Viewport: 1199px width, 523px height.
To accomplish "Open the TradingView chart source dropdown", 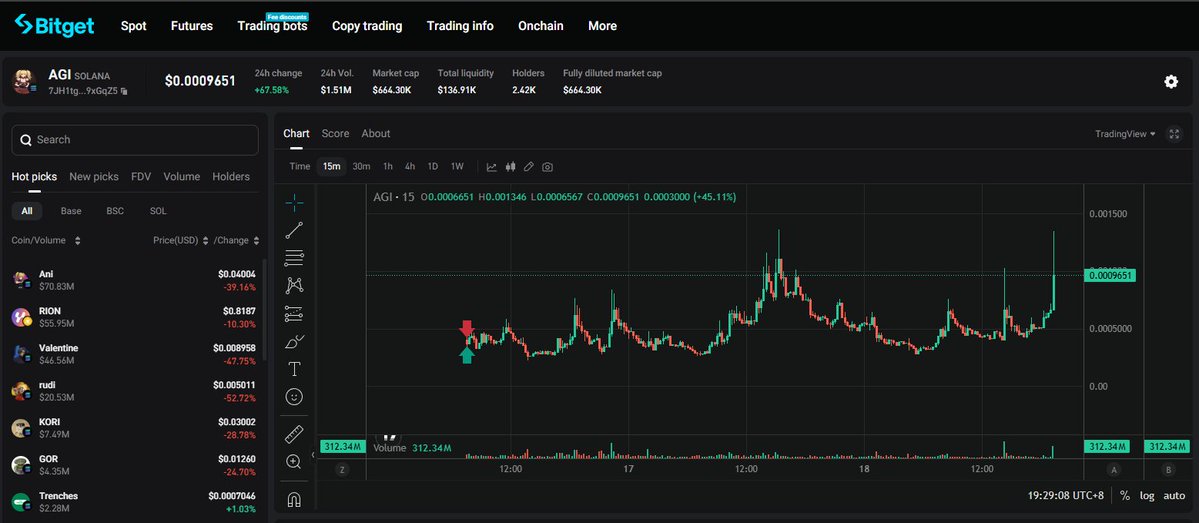I will [x=1125, y=134].
